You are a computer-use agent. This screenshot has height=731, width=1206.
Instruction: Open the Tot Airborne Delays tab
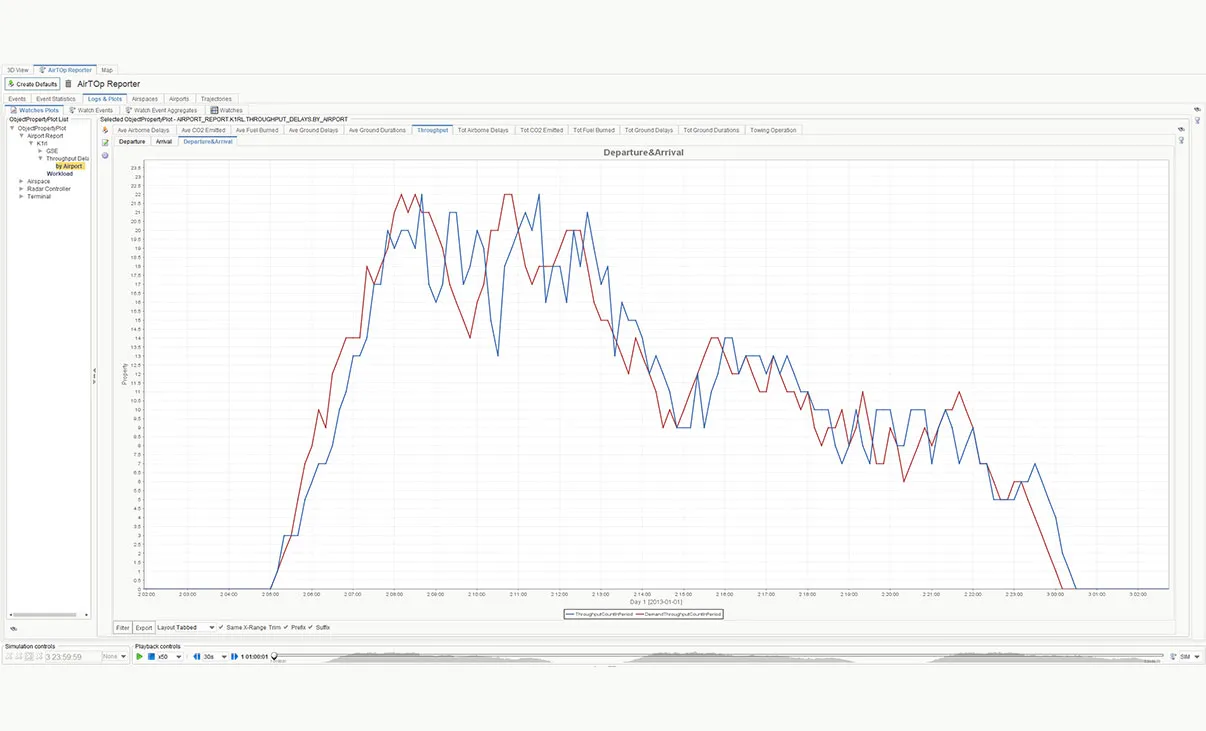[483, 130]
